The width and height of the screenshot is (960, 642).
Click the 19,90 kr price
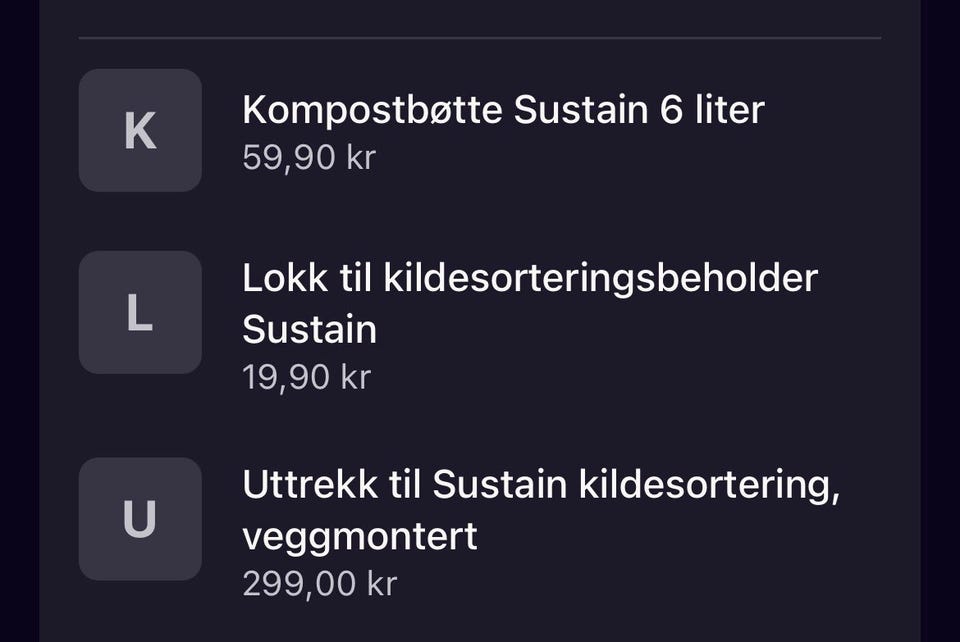click(306, 377)
